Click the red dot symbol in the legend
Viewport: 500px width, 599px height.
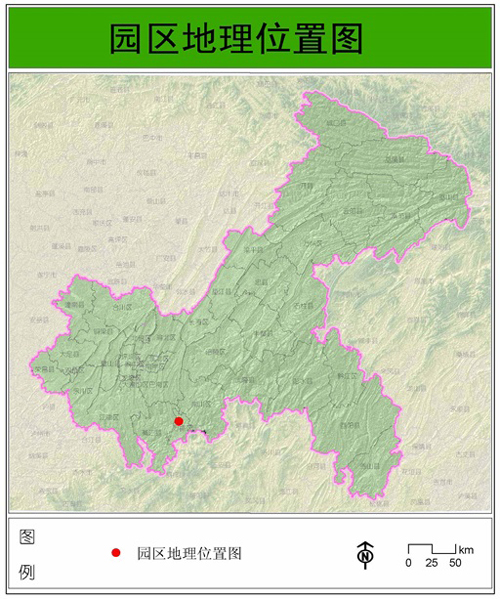pyautogui.click(x=116, y=552)
